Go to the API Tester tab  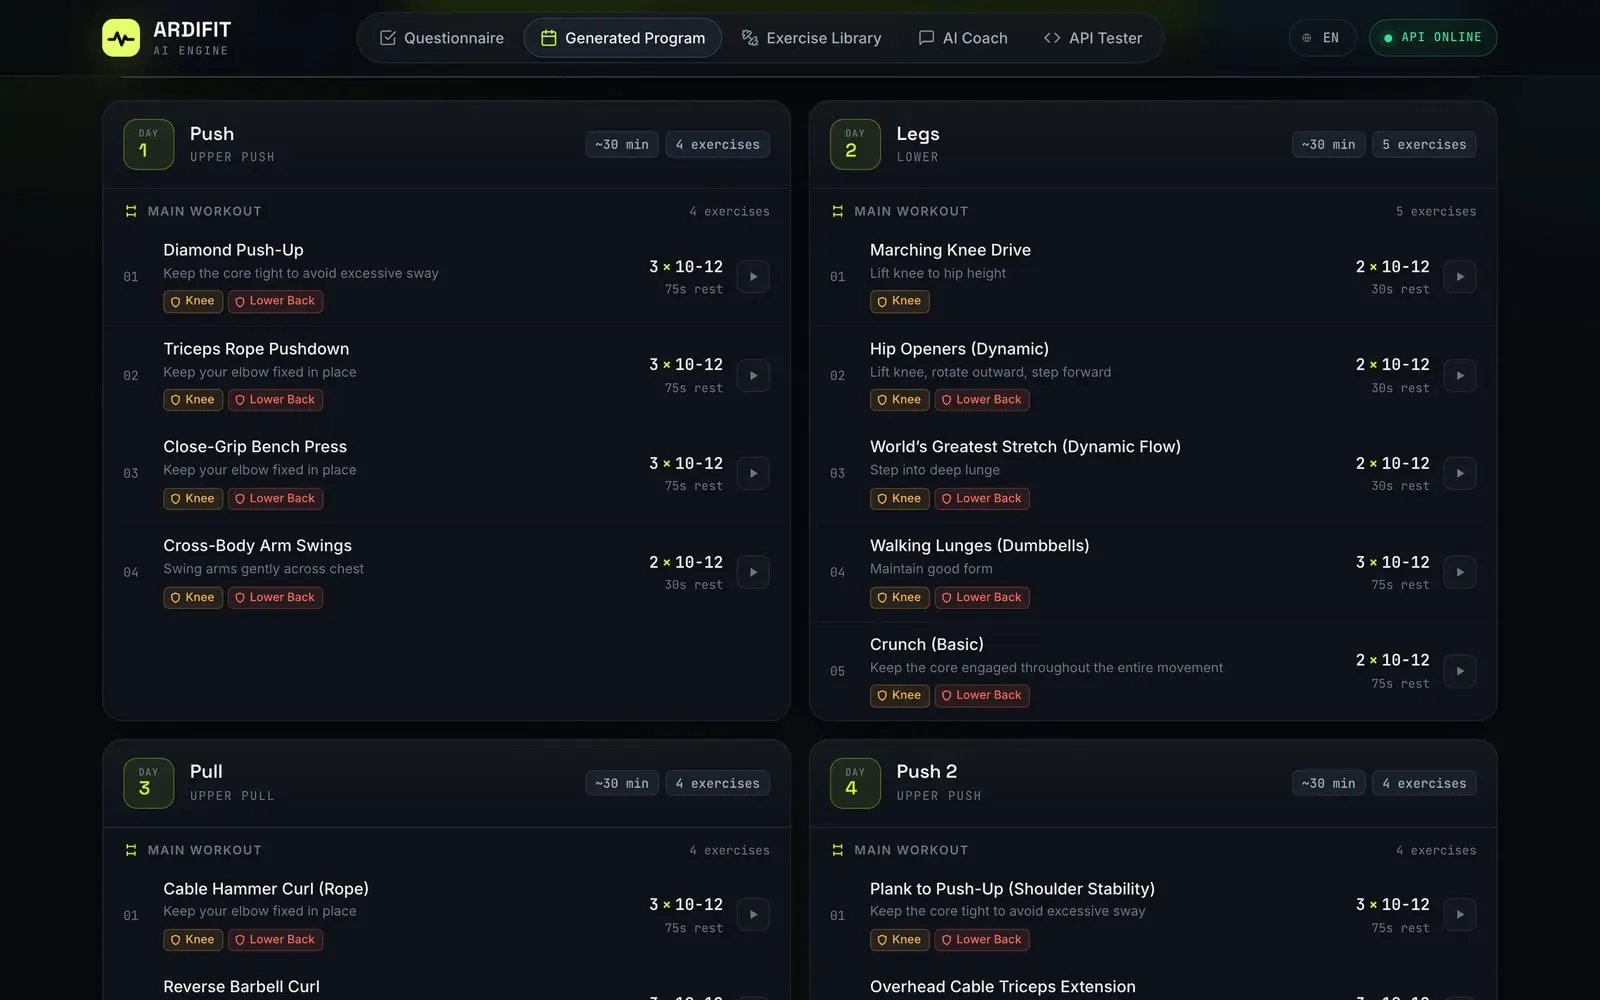click(1092, 38)
